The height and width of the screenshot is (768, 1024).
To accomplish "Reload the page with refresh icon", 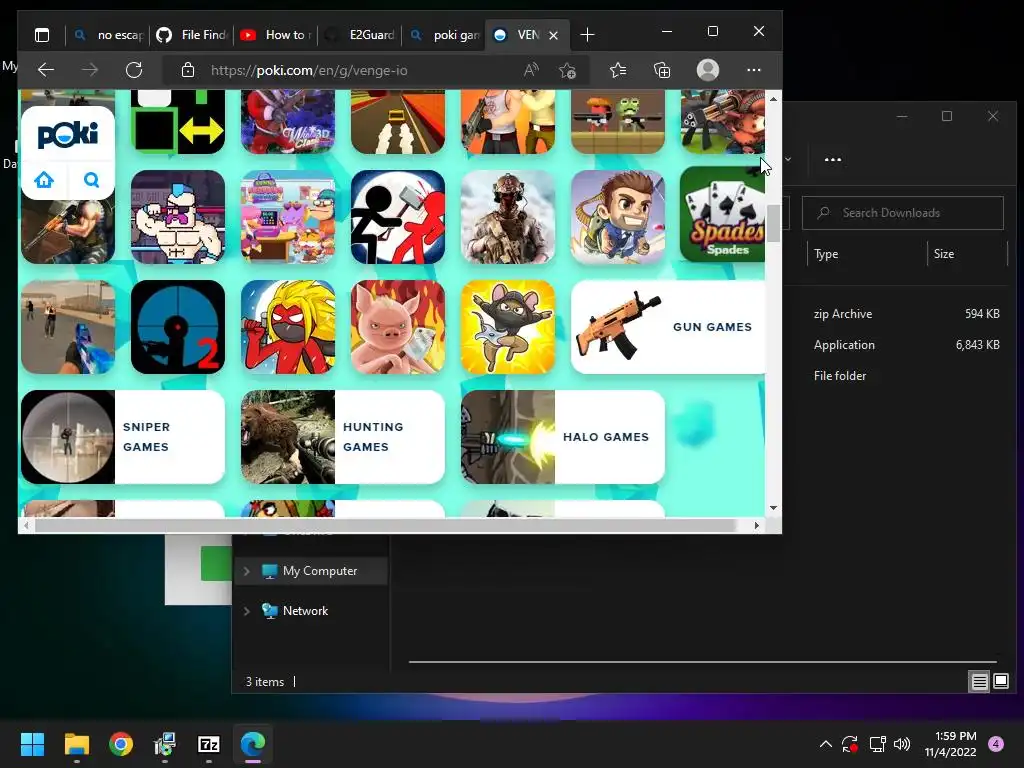I will 134,70.
